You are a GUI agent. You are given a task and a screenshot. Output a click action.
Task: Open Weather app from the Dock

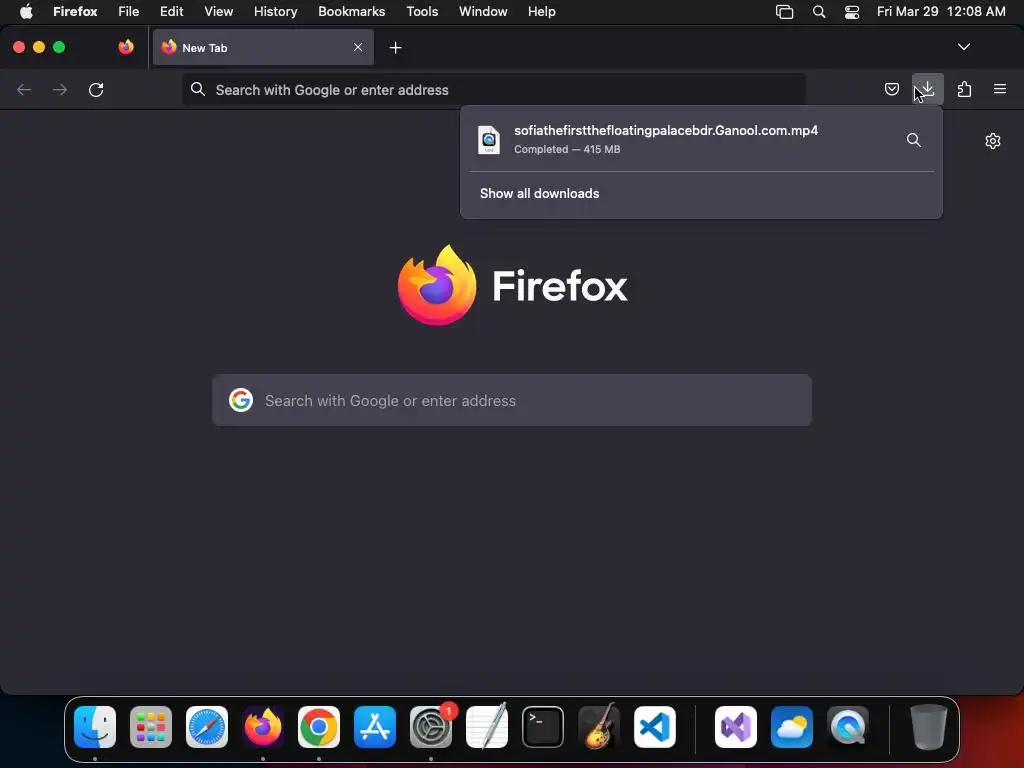click(792, 726)
